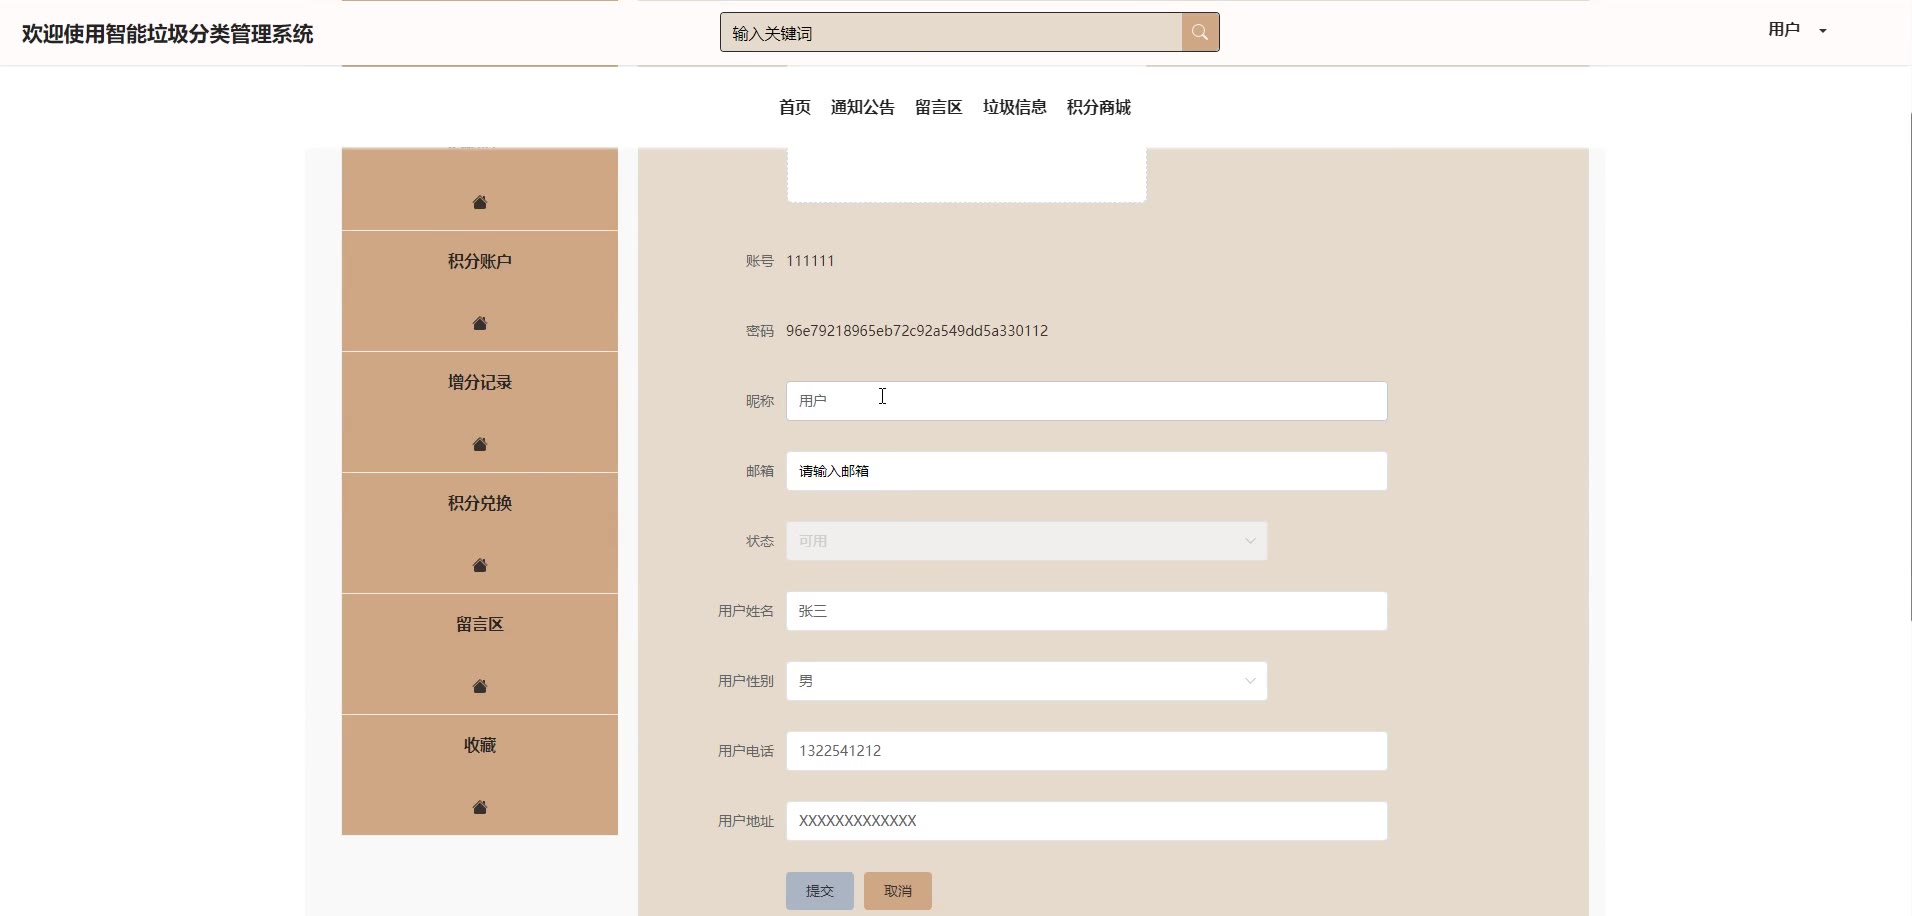1912x916 pixels.
Task: Click the home icon below 积分账户
Action: pyautogui.click(x=480, y=323)
